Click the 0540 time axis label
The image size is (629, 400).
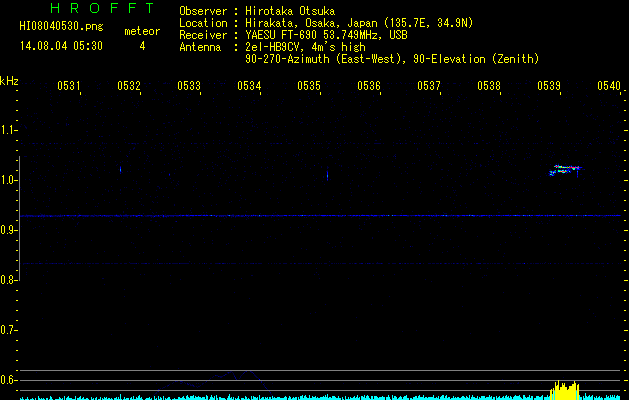pos(609,85)
